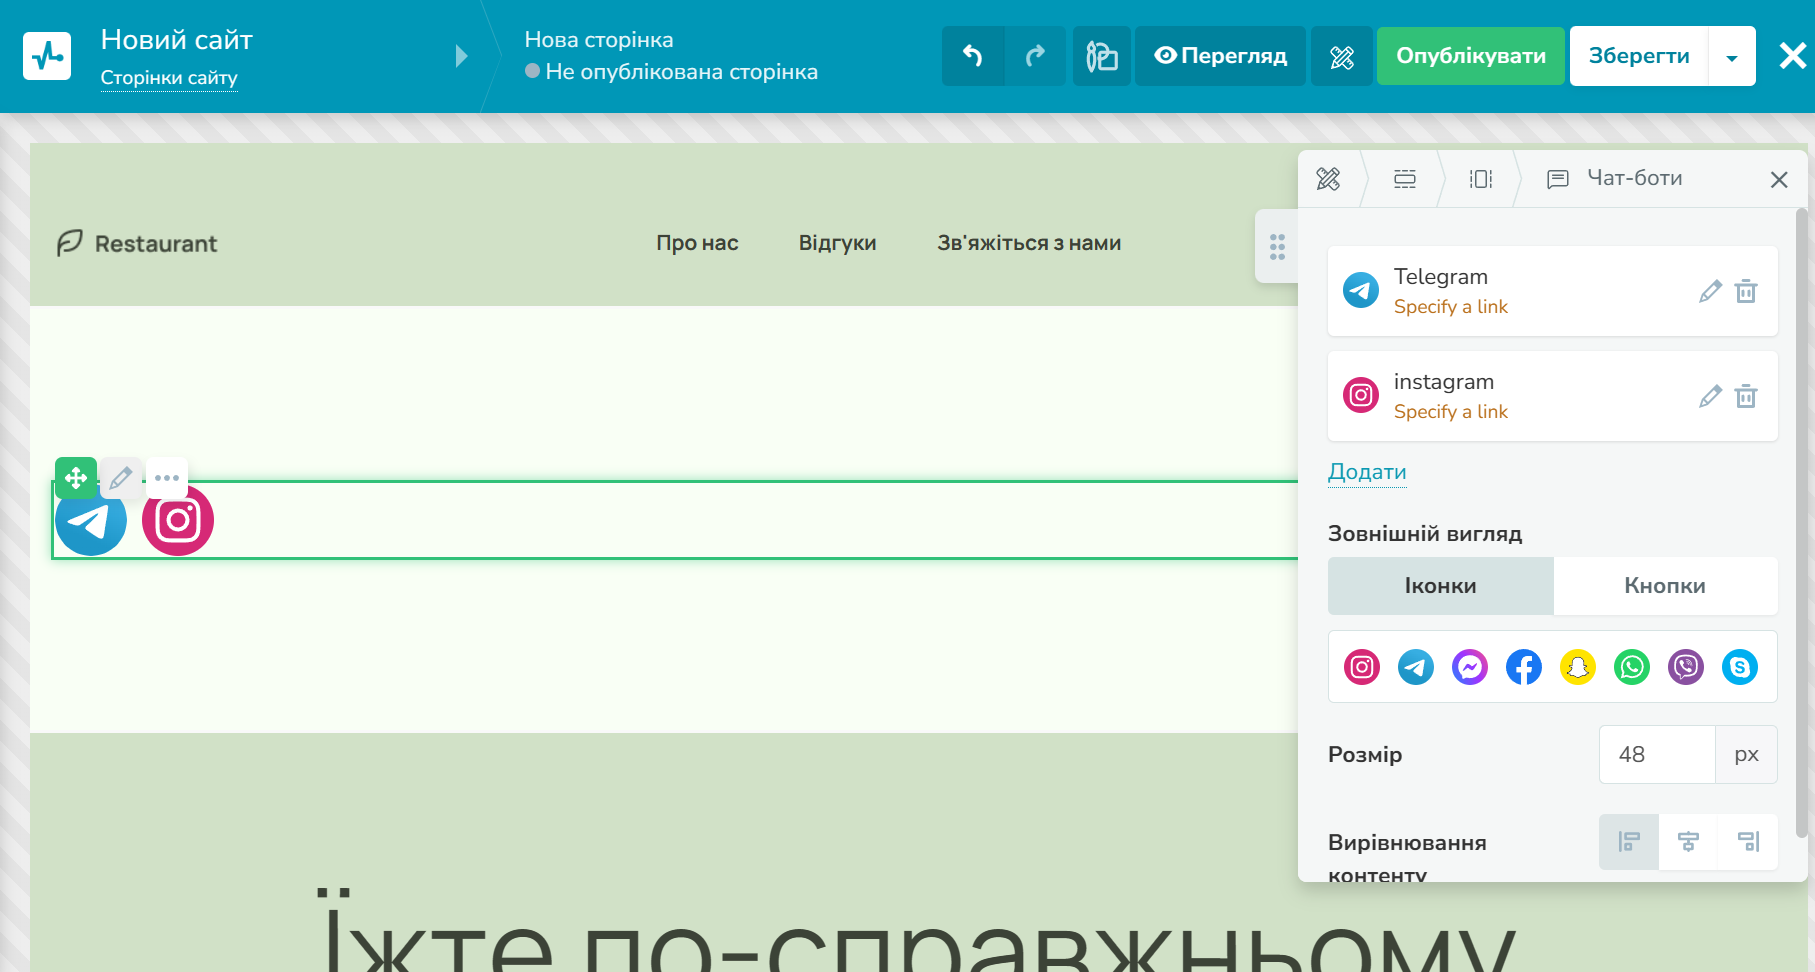Open the Зберегти dropdown arrow
This screenshot has width=1815, height=972.
tap(1732, 56)
